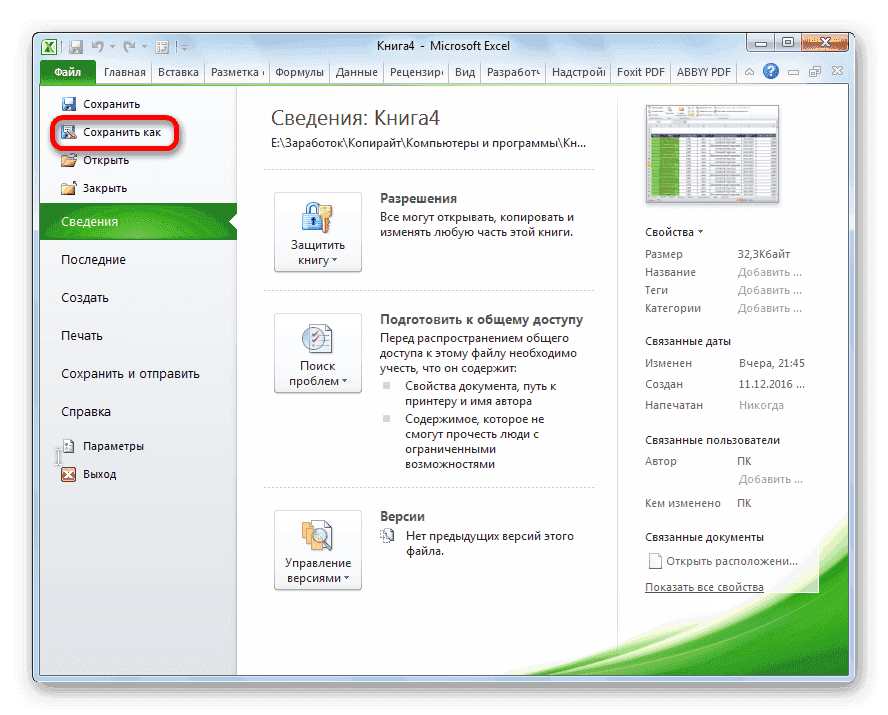Switch to the Формулы ribbon tab

point(301,71)
